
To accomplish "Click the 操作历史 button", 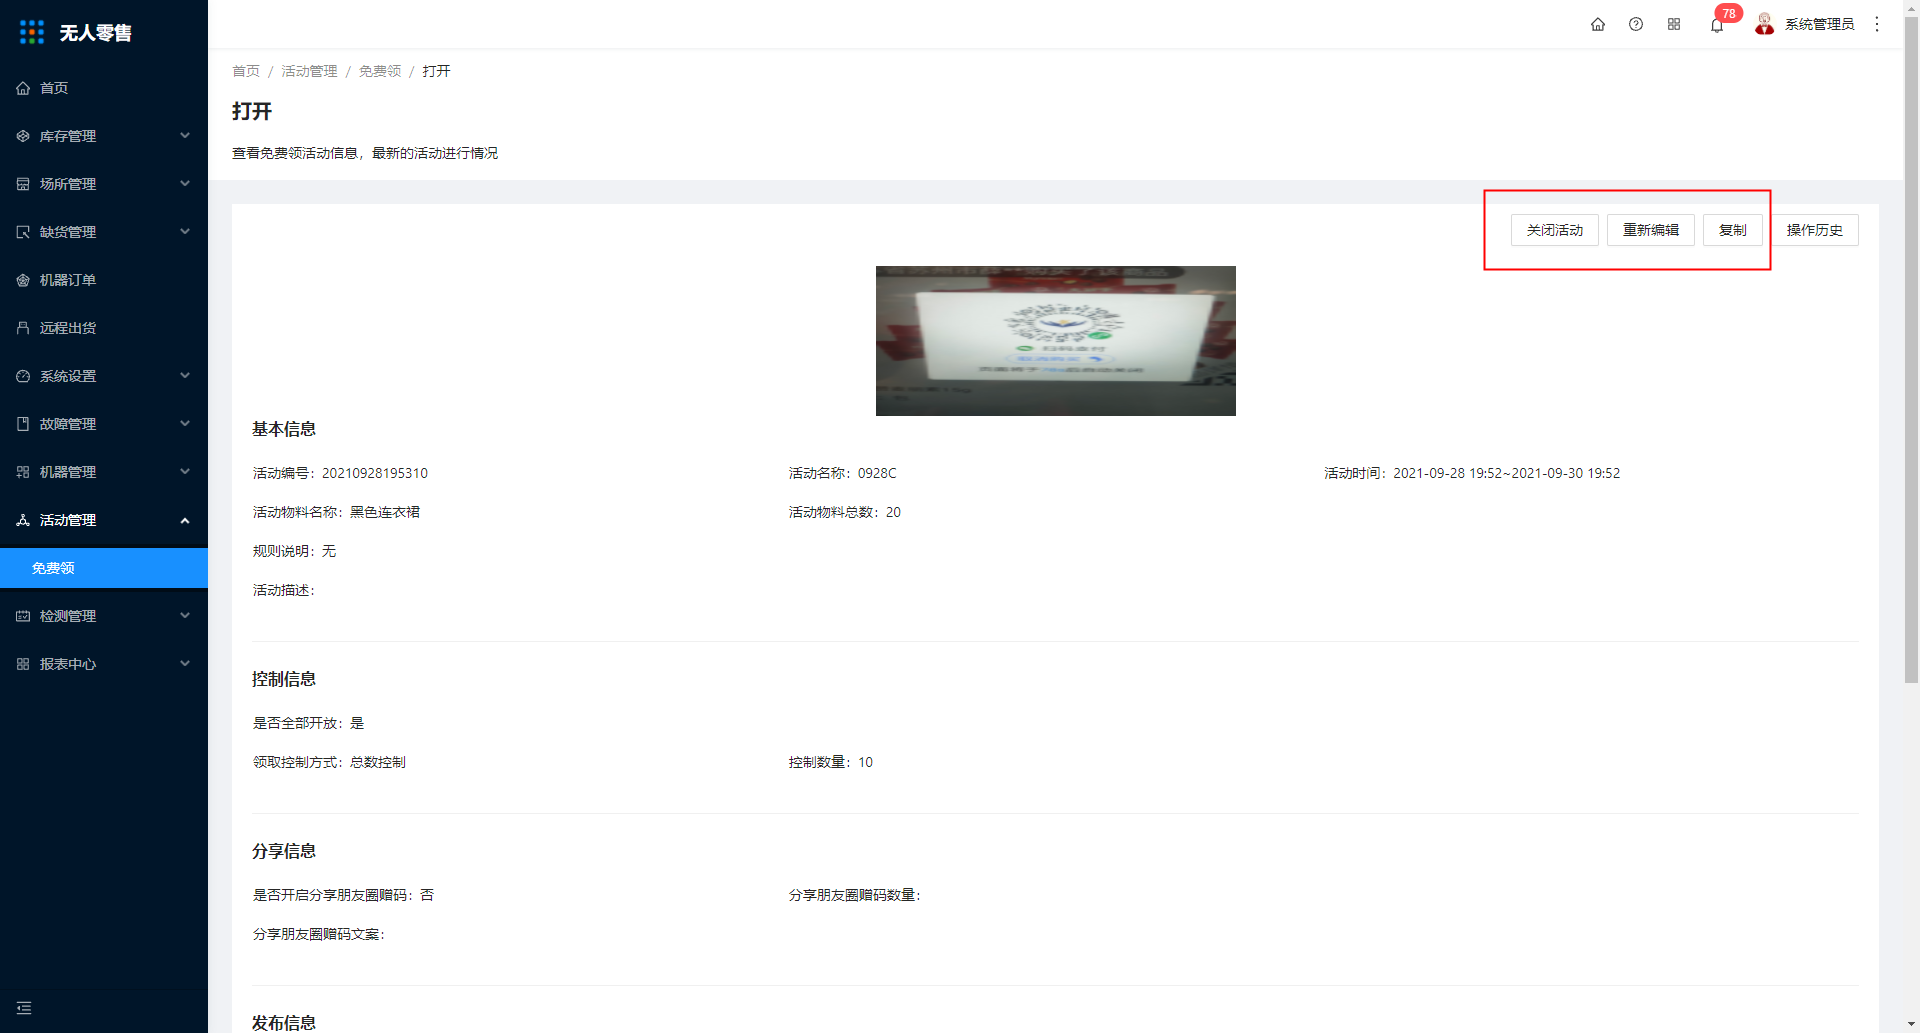I will (x=1815, y=230).
